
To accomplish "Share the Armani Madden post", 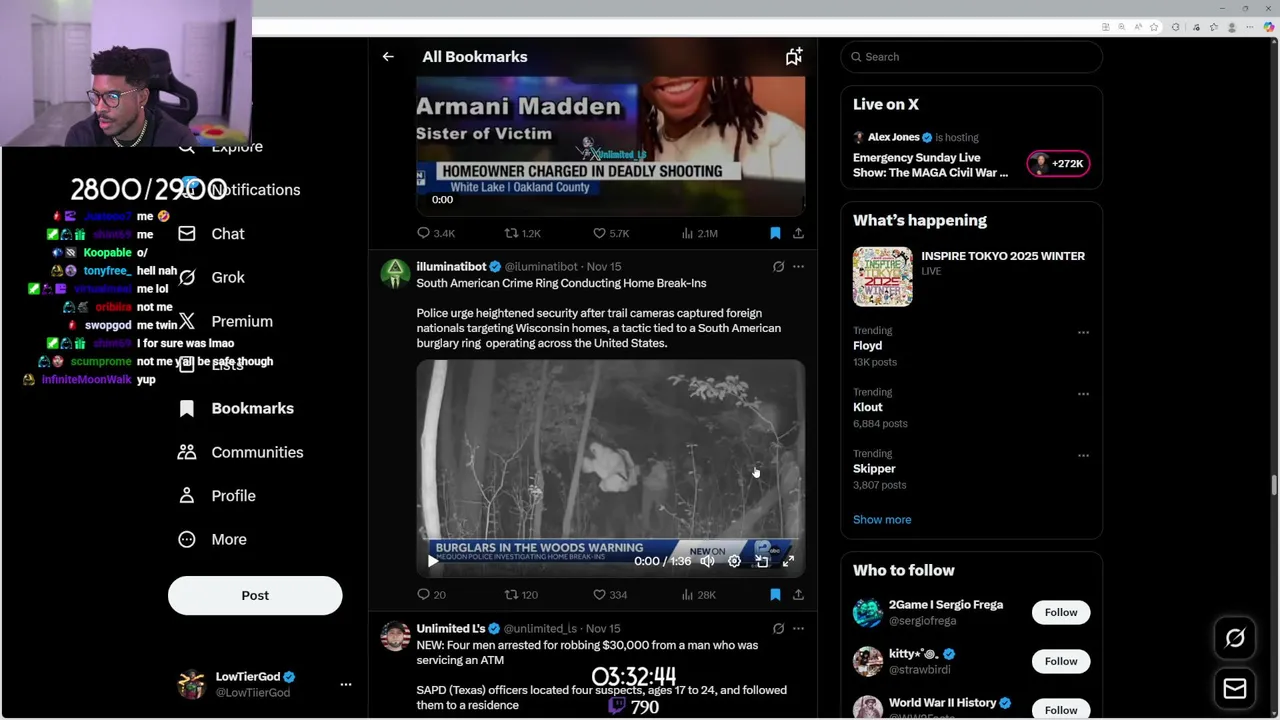I will click(x=798, y=233).
